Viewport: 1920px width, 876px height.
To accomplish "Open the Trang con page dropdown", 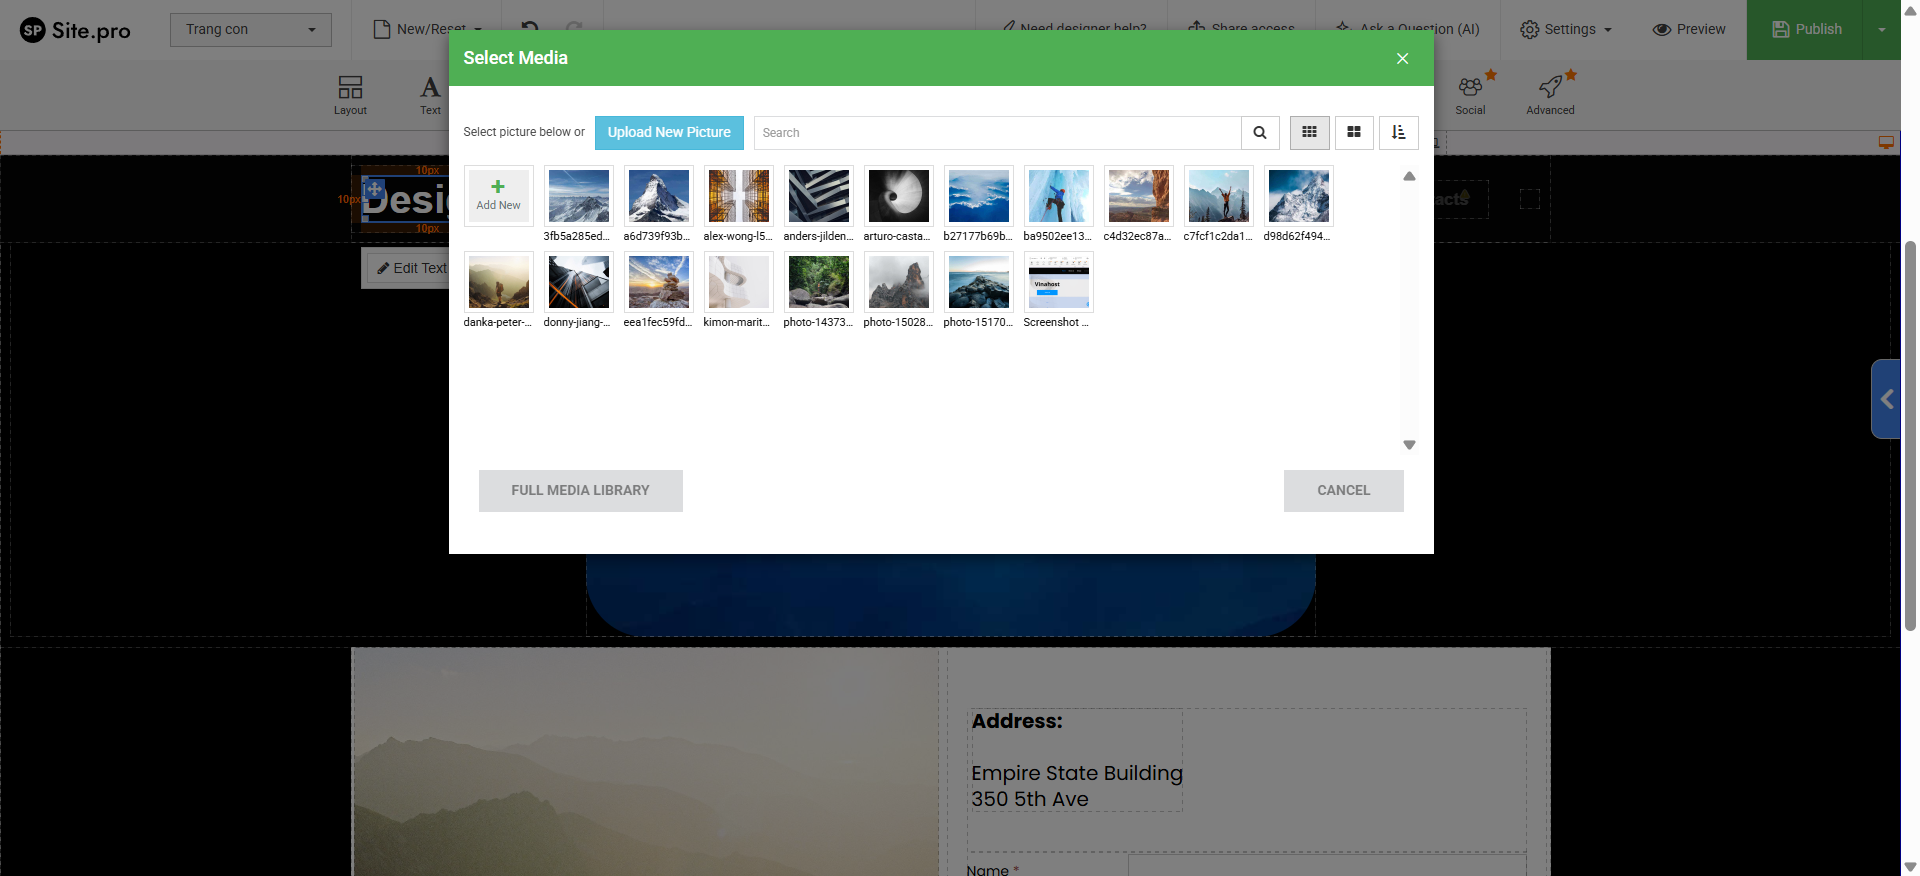I will coord(250,30).
